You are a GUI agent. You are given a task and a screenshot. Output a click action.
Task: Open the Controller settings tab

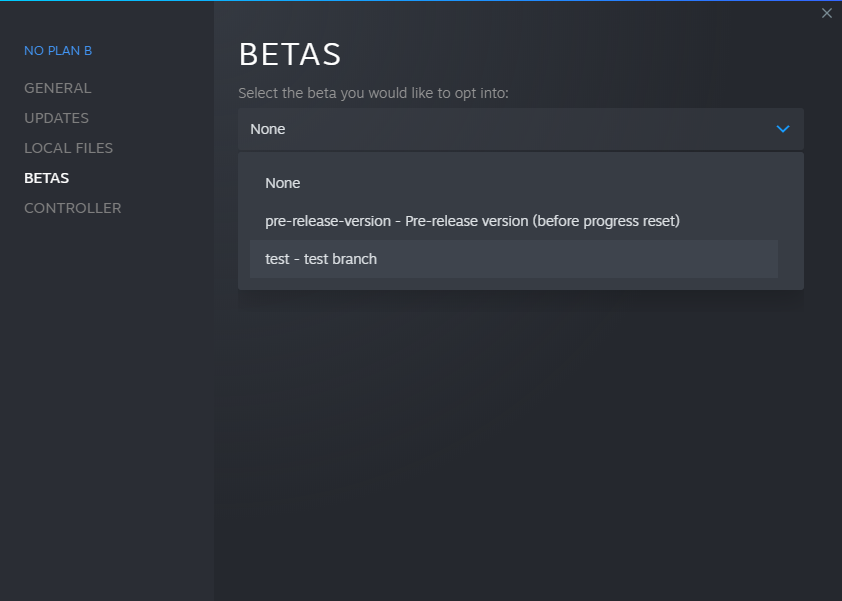72,208
